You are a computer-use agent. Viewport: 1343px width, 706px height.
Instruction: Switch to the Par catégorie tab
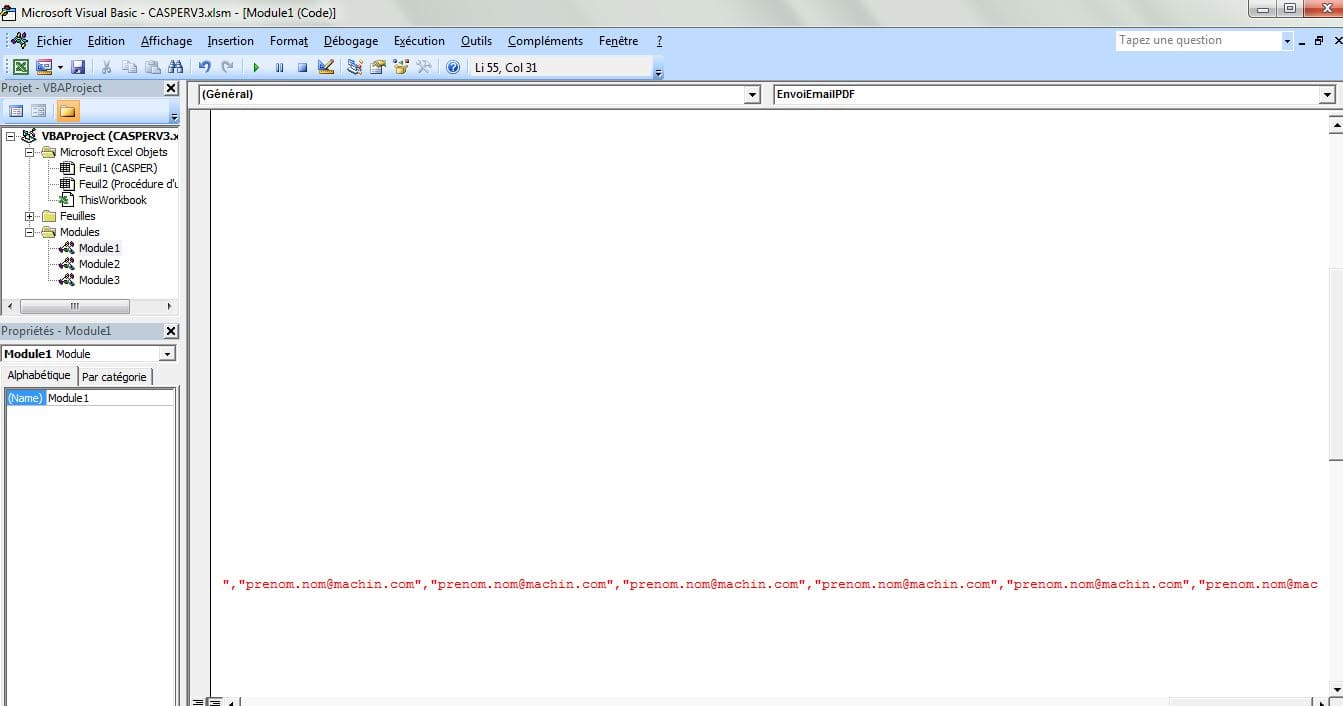pos(114,377)
